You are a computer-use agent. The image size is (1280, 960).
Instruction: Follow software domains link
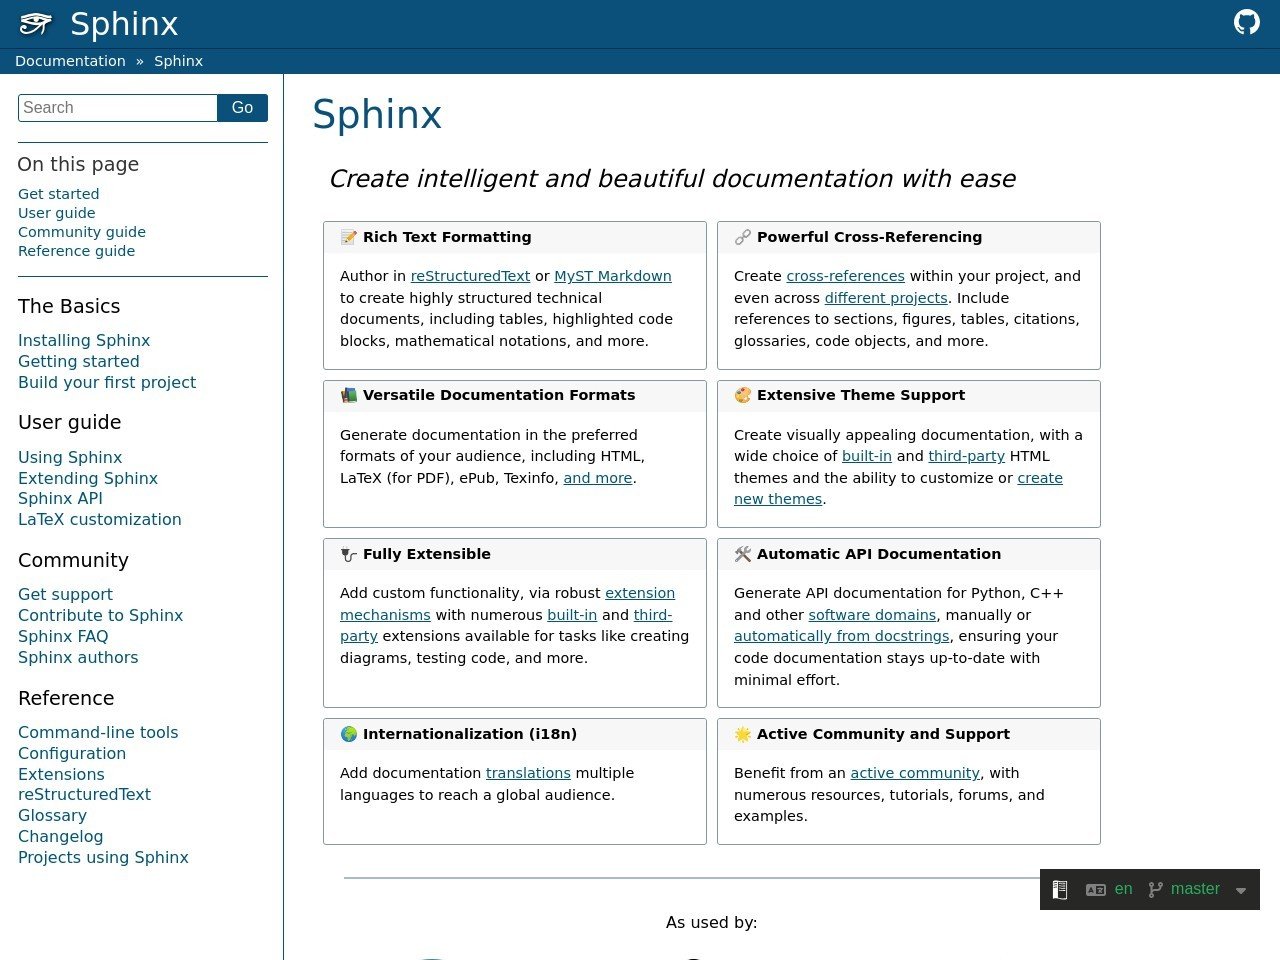pyautogui.click(x=872, y=615)
